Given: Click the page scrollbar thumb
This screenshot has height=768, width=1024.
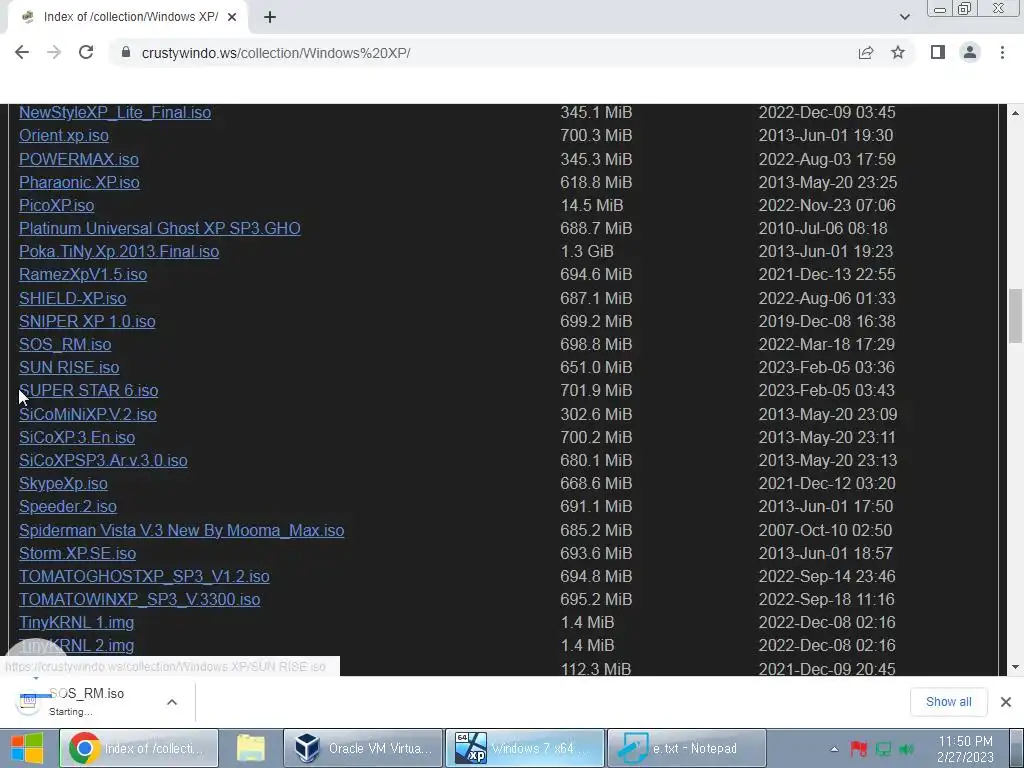Looking at the screenshot, I should pyautogui.click(x=1015, y=315).
